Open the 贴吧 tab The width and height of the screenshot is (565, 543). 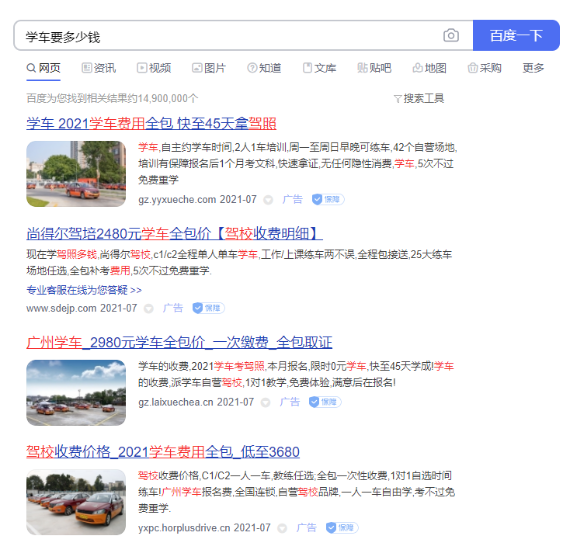pyautogui.click(x=374, y=68)
